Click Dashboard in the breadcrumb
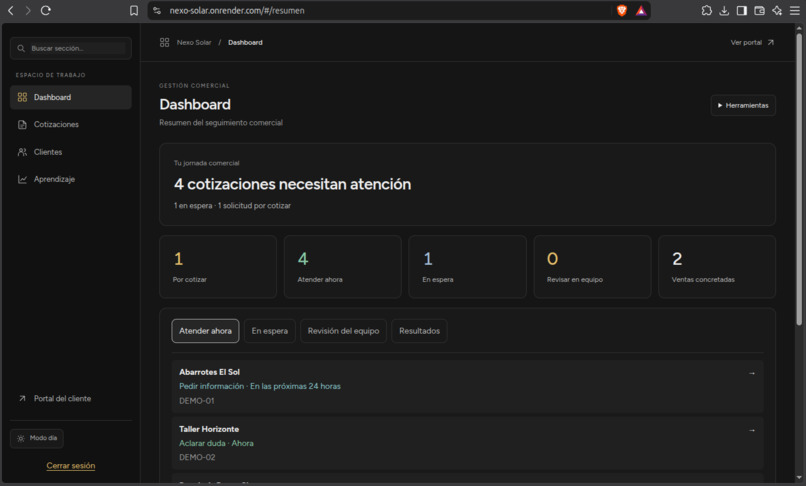Viewport: 806px width, 486px height. click(x=245, y=43)
